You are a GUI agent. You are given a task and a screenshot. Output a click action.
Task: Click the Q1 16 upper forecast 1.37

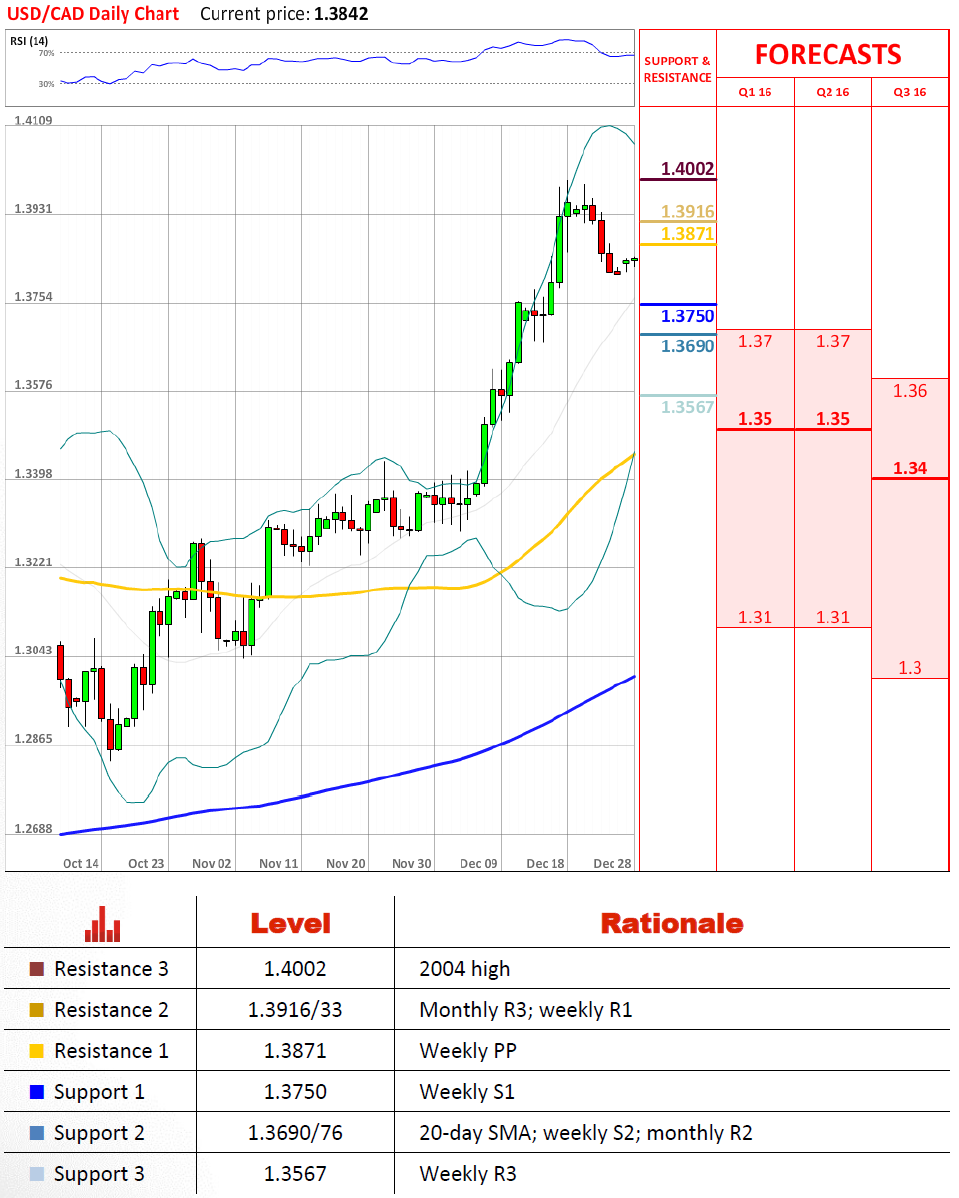point(755,342)
